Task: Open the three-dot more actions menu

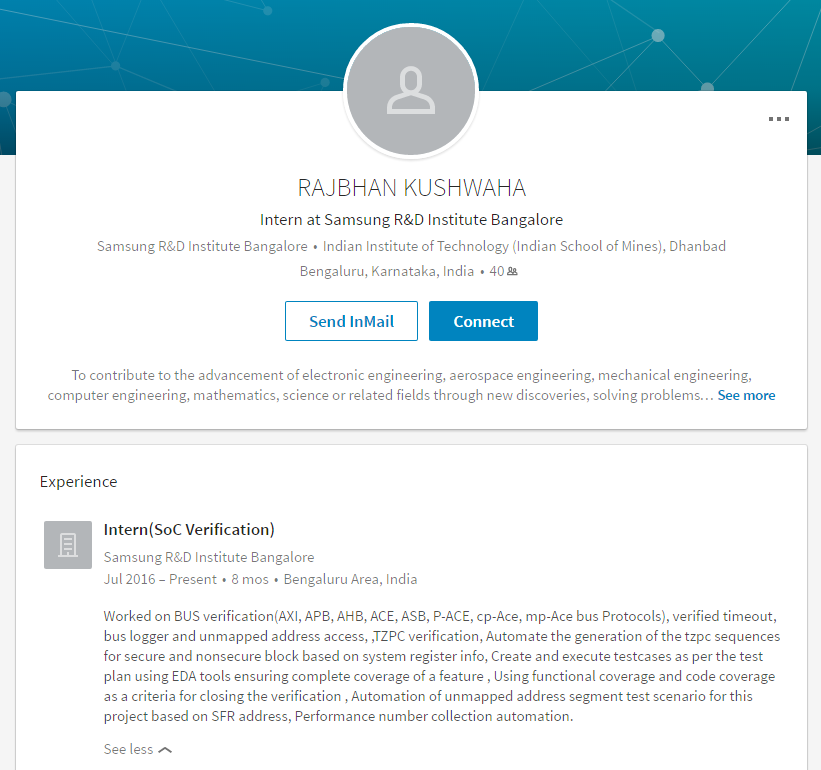Action: click(779, 119)
